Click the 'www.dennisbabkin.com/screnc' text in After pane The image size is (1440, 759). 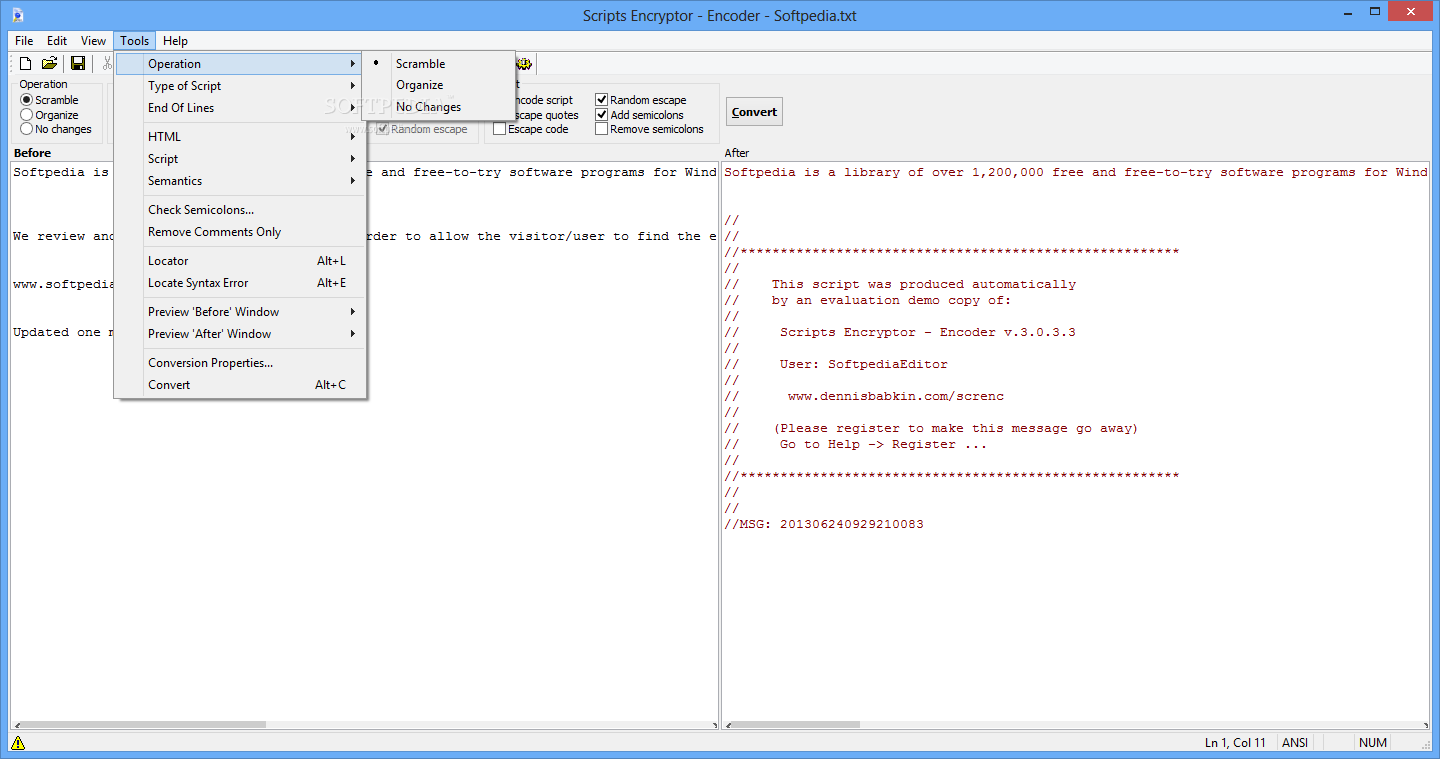point(895,396)
